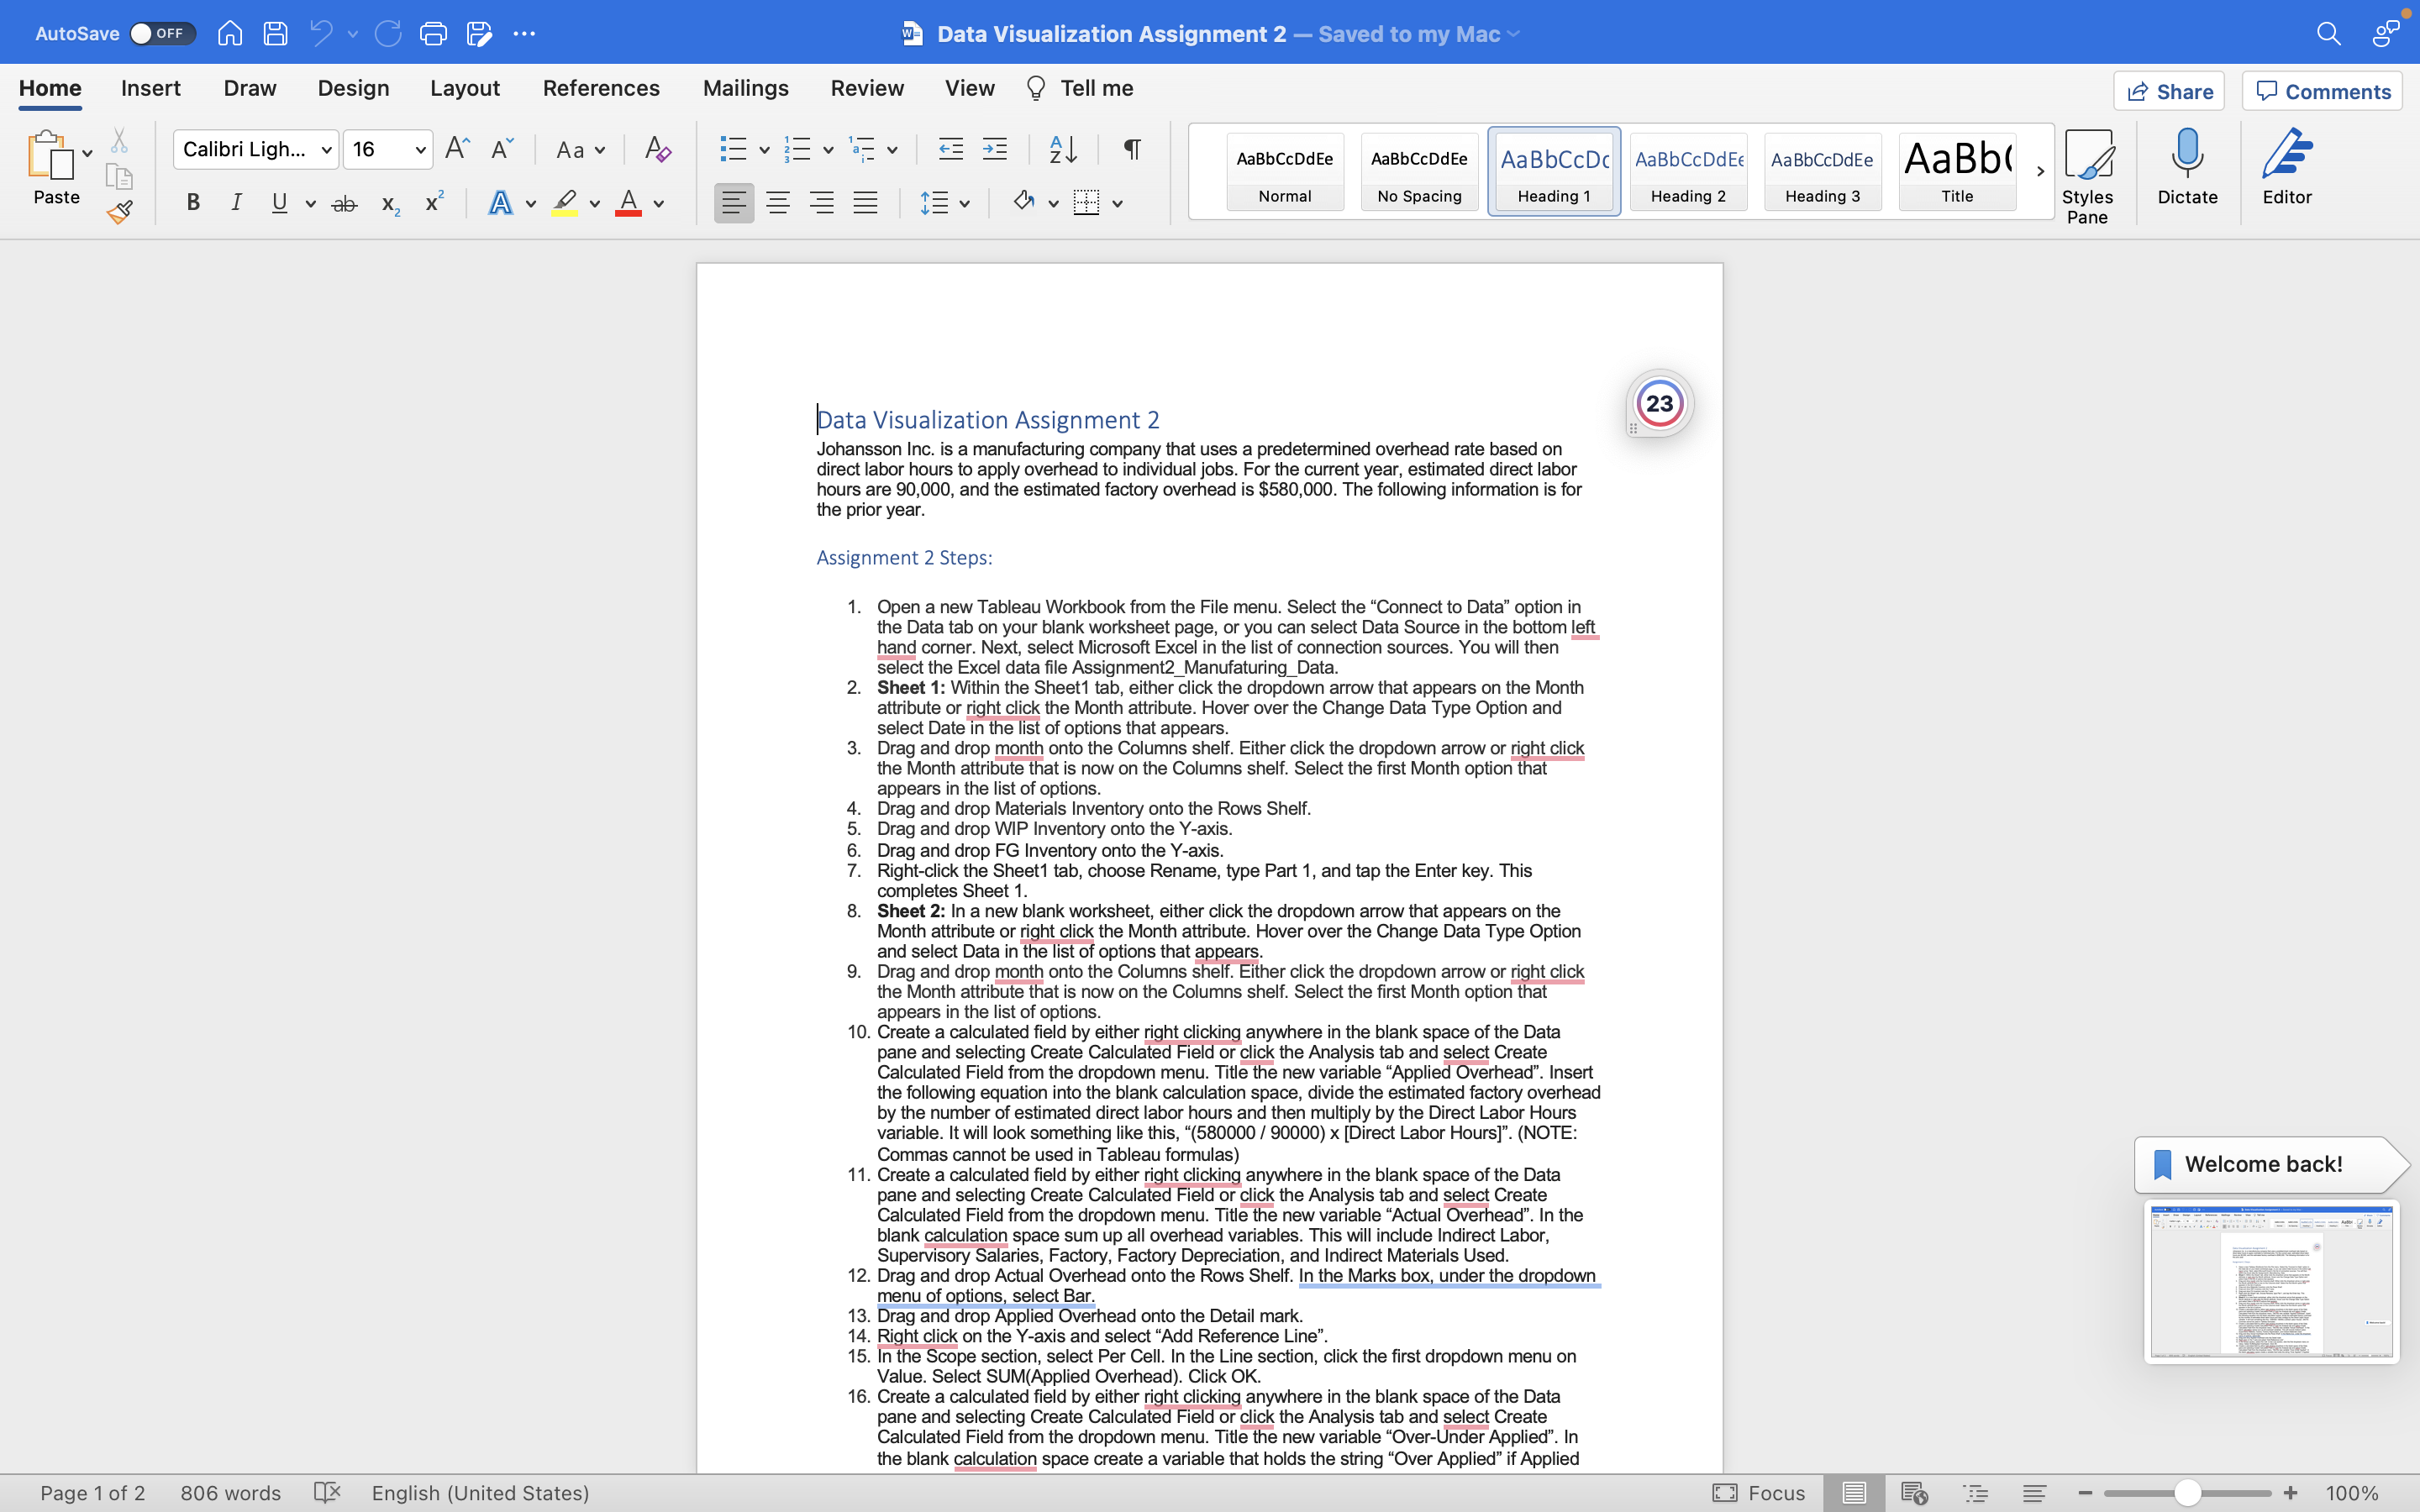The image size is (2420, 1512).
Task: Click the Format Painter brush icon
Action: tap(120, 212)
